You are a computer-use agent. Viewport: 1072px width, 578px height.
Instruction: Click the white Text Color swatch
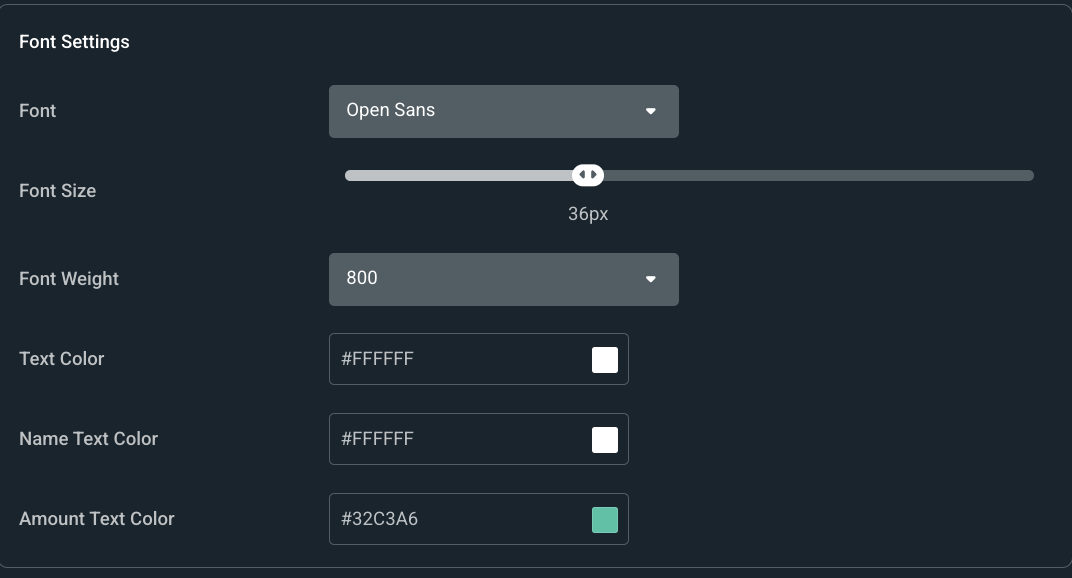pyautogui.click(x=604, y=359)
